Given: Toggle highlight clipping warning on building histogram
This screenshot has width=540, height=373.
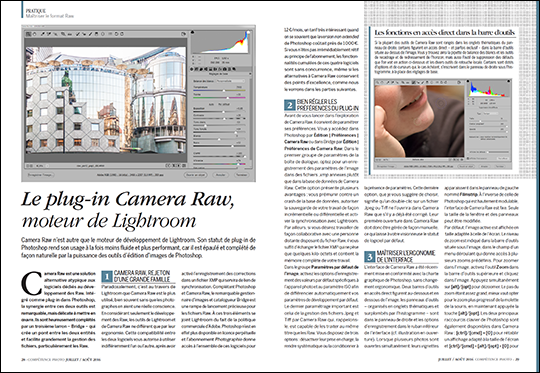Looking at the screenshot, I should pyautogui.click(x=249, y=32).
